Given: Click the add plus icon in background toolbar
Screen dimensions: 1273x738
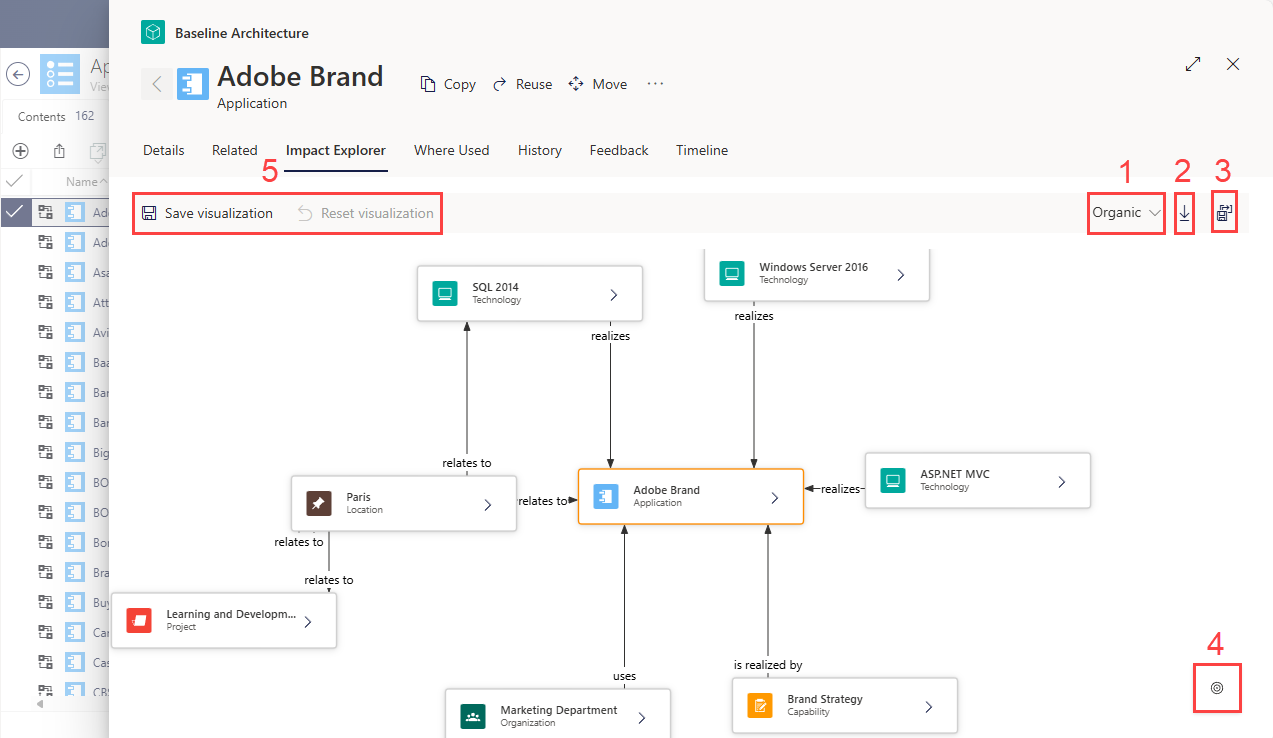Looking at the screenshot, I should [19, 151].
